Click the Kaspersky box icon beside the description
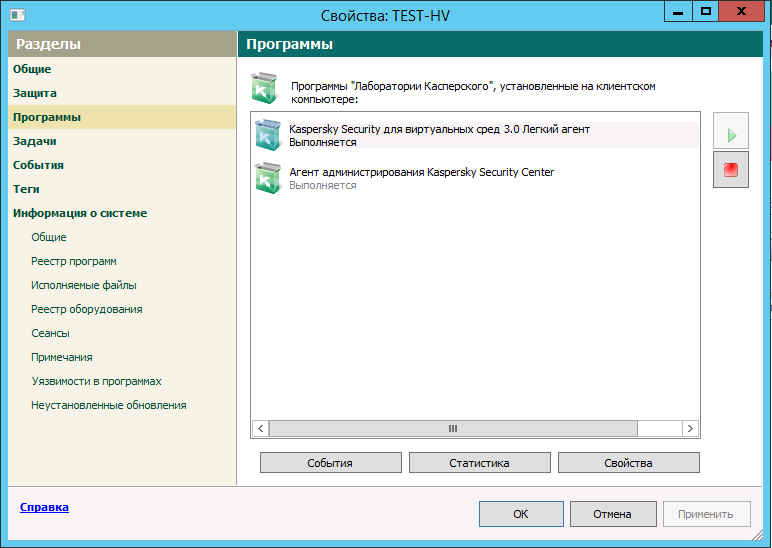 tap(264, 89)
